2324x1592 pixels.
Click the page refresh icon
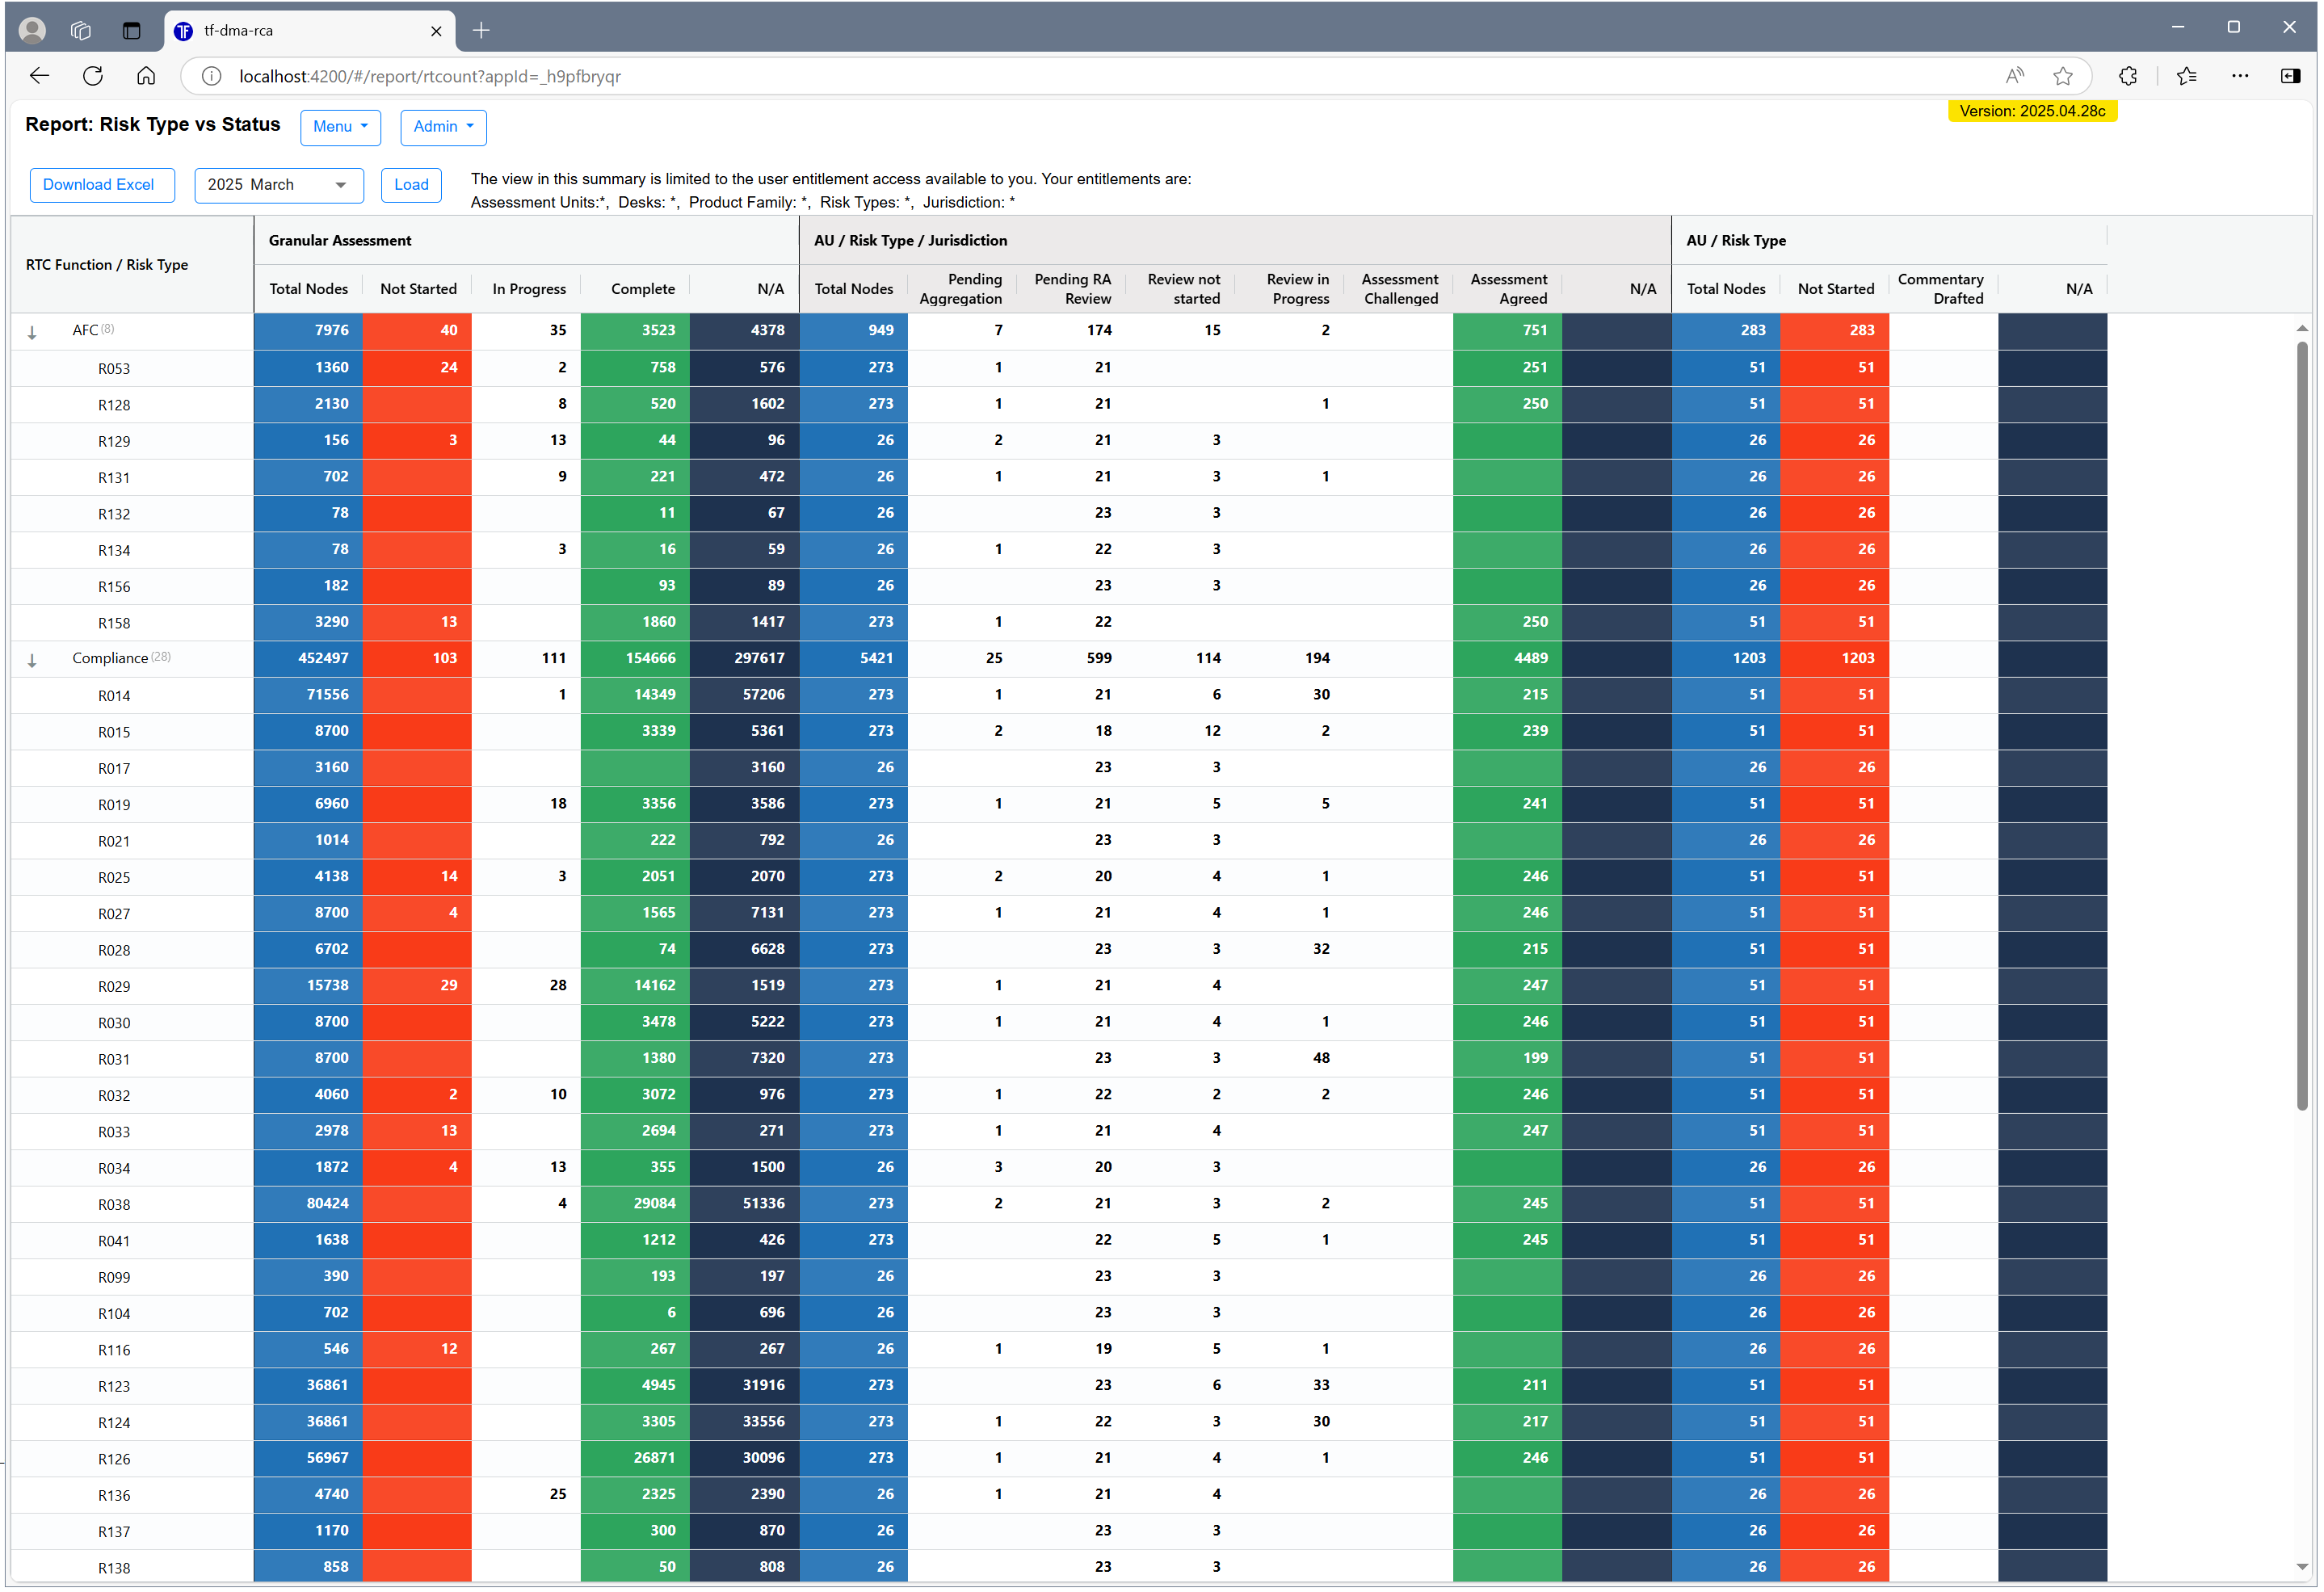coord(93,76)
